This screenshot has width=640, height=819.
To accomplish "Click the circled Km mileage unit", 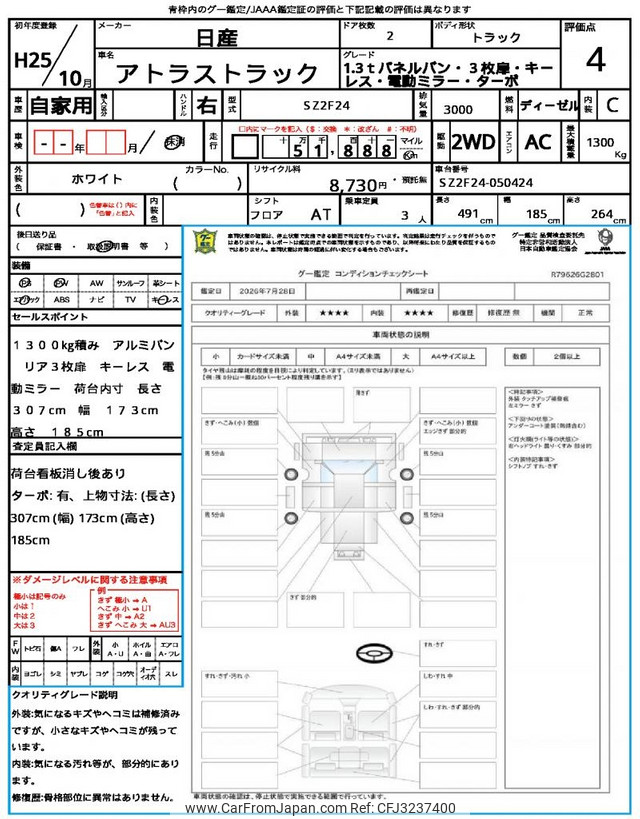I will [410, 155].
